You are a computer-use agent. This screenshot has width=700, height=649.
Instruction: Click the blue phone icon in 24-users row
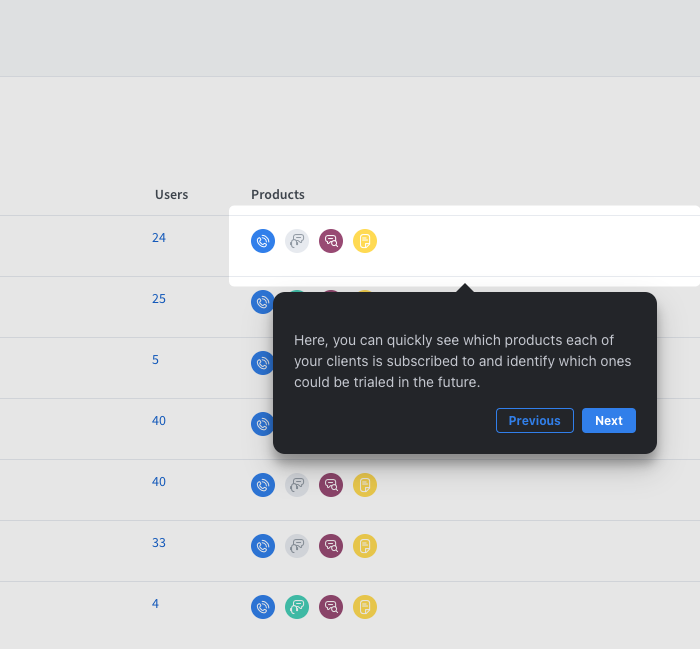[x=263, y=241]
